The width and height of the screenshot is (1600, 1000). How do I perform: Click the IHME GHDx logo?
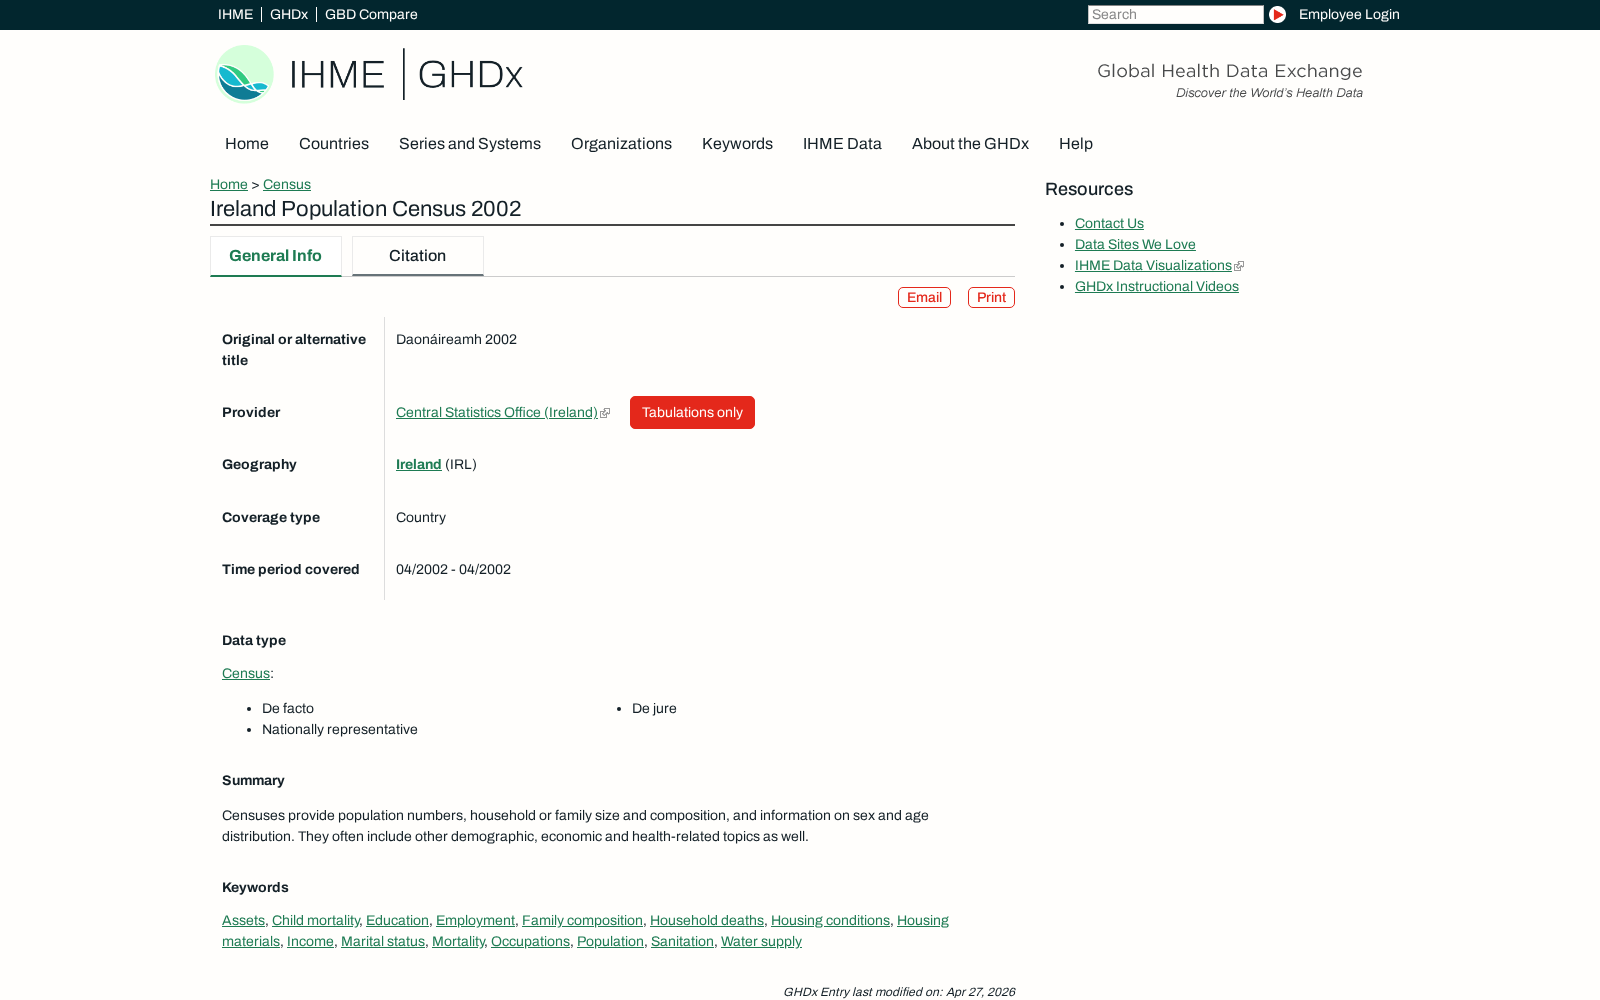click(x=369, y=74)
